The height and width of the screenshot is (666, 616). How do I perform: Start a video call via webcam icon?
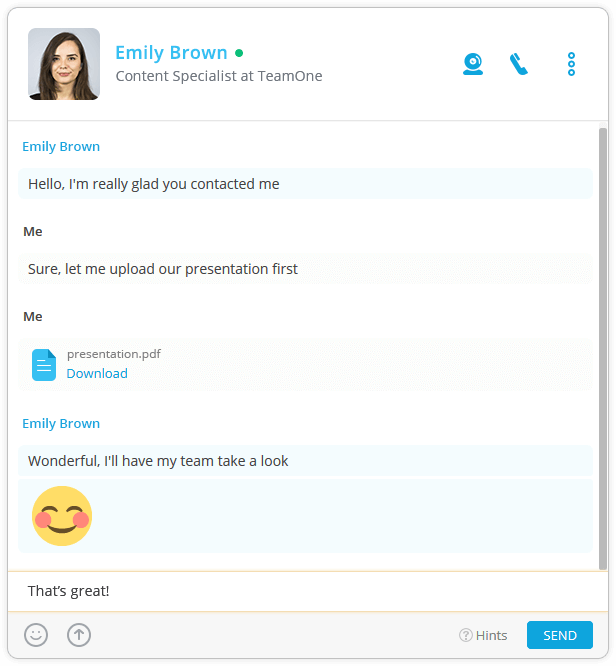473,64
